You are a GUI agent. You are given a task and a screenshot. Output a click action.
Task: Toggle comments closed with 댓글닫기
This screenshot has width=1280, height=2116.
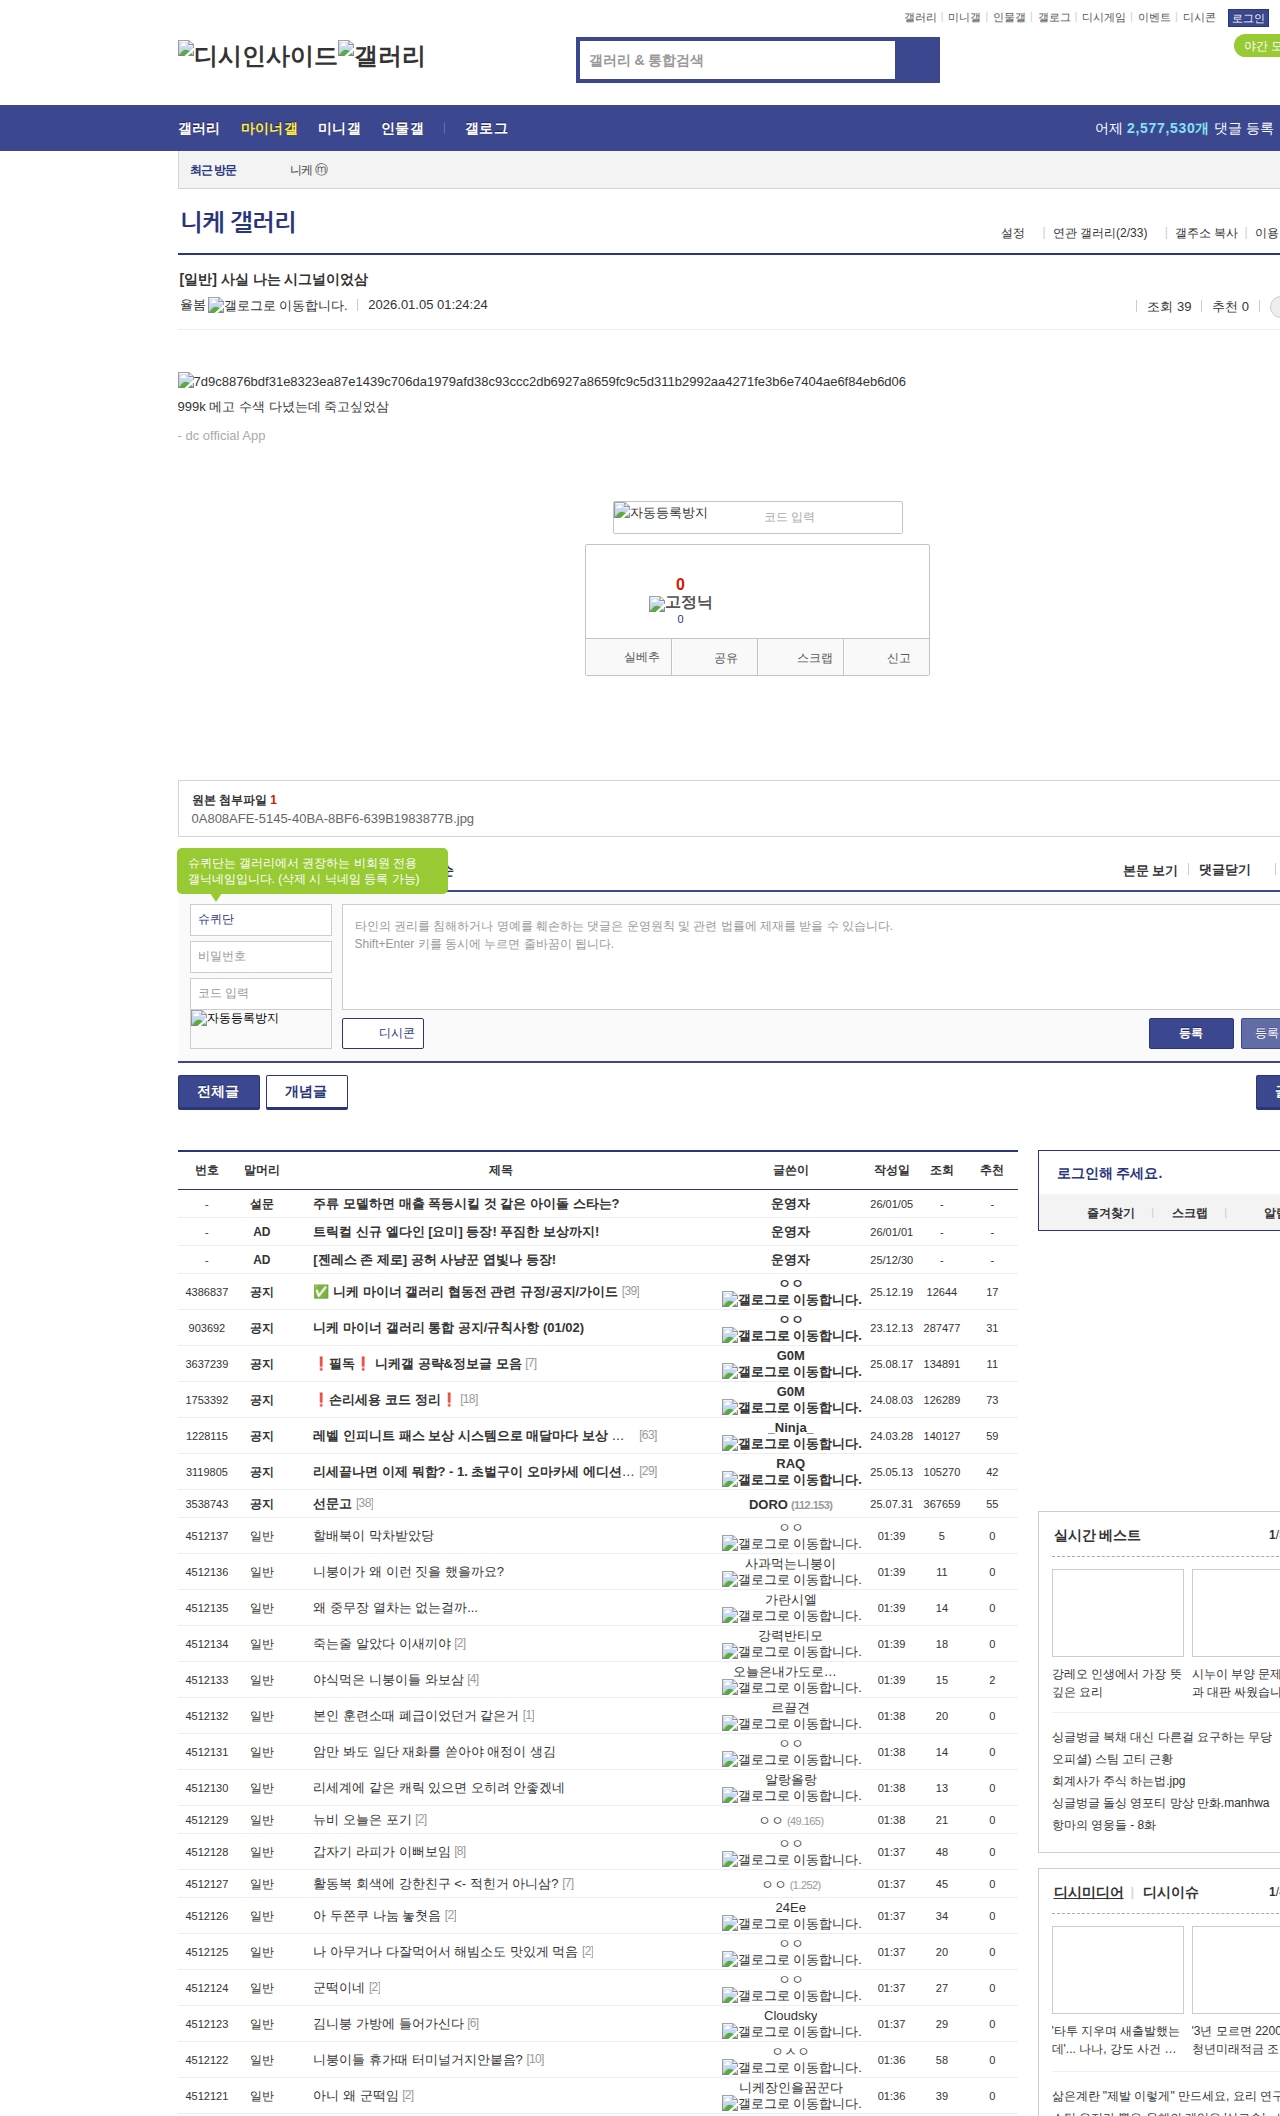(x=1224, y=870)
